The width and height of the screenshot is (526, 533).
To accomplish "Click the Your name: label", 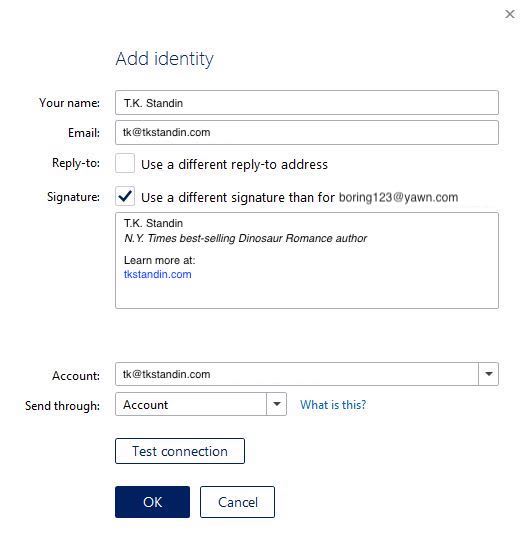I will pyautogui.click(x=69, y=103).
